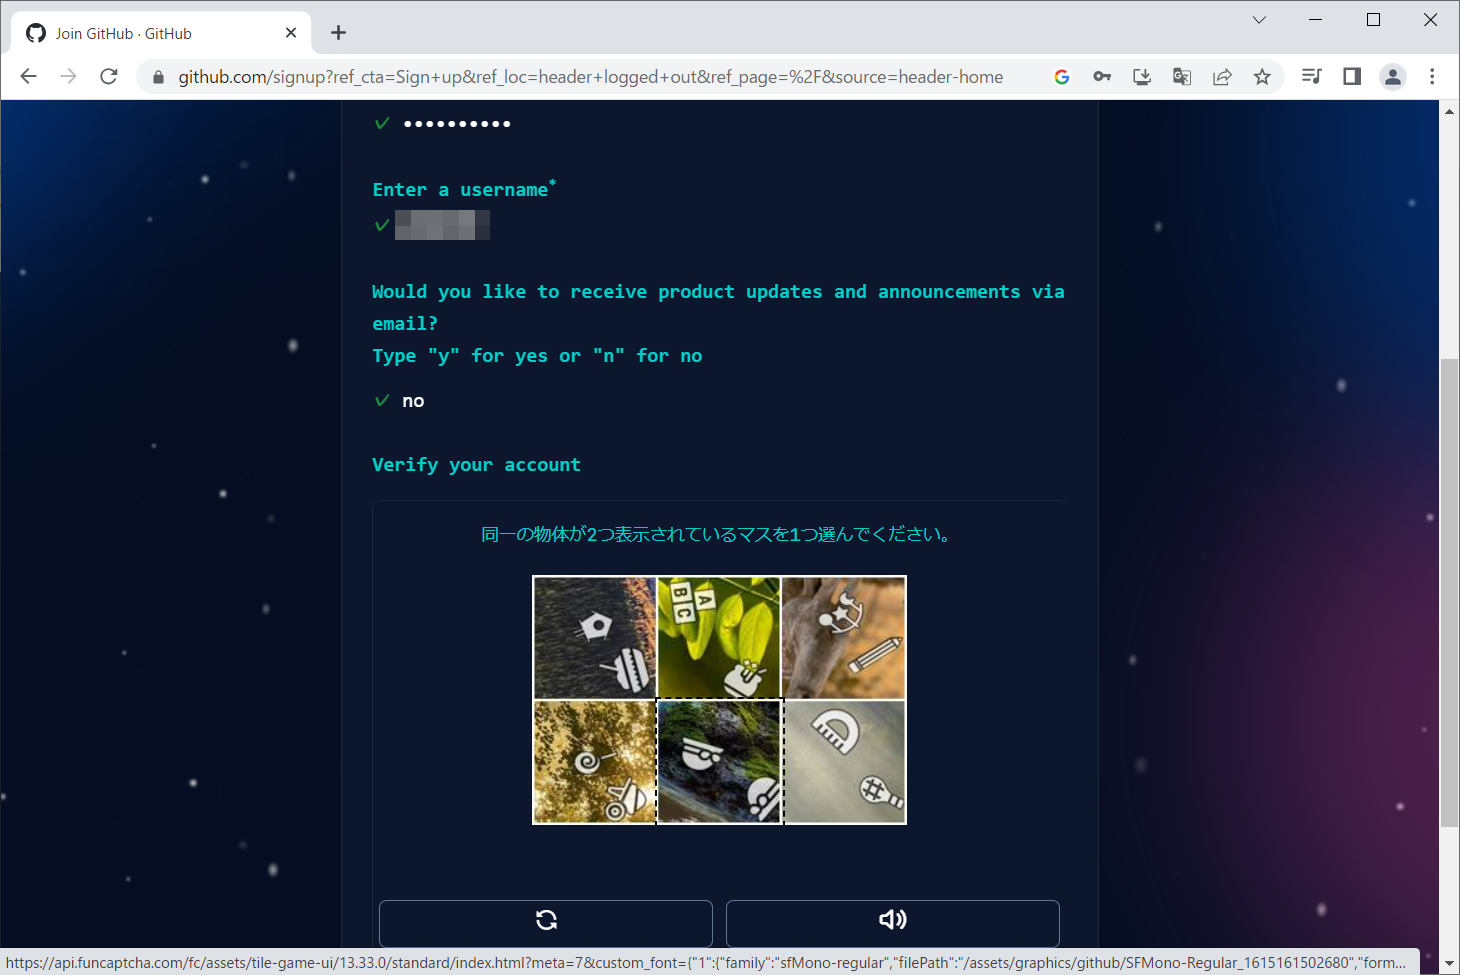
Task: Bookmark this tab with the star icon
Action: pos(1262,77)
